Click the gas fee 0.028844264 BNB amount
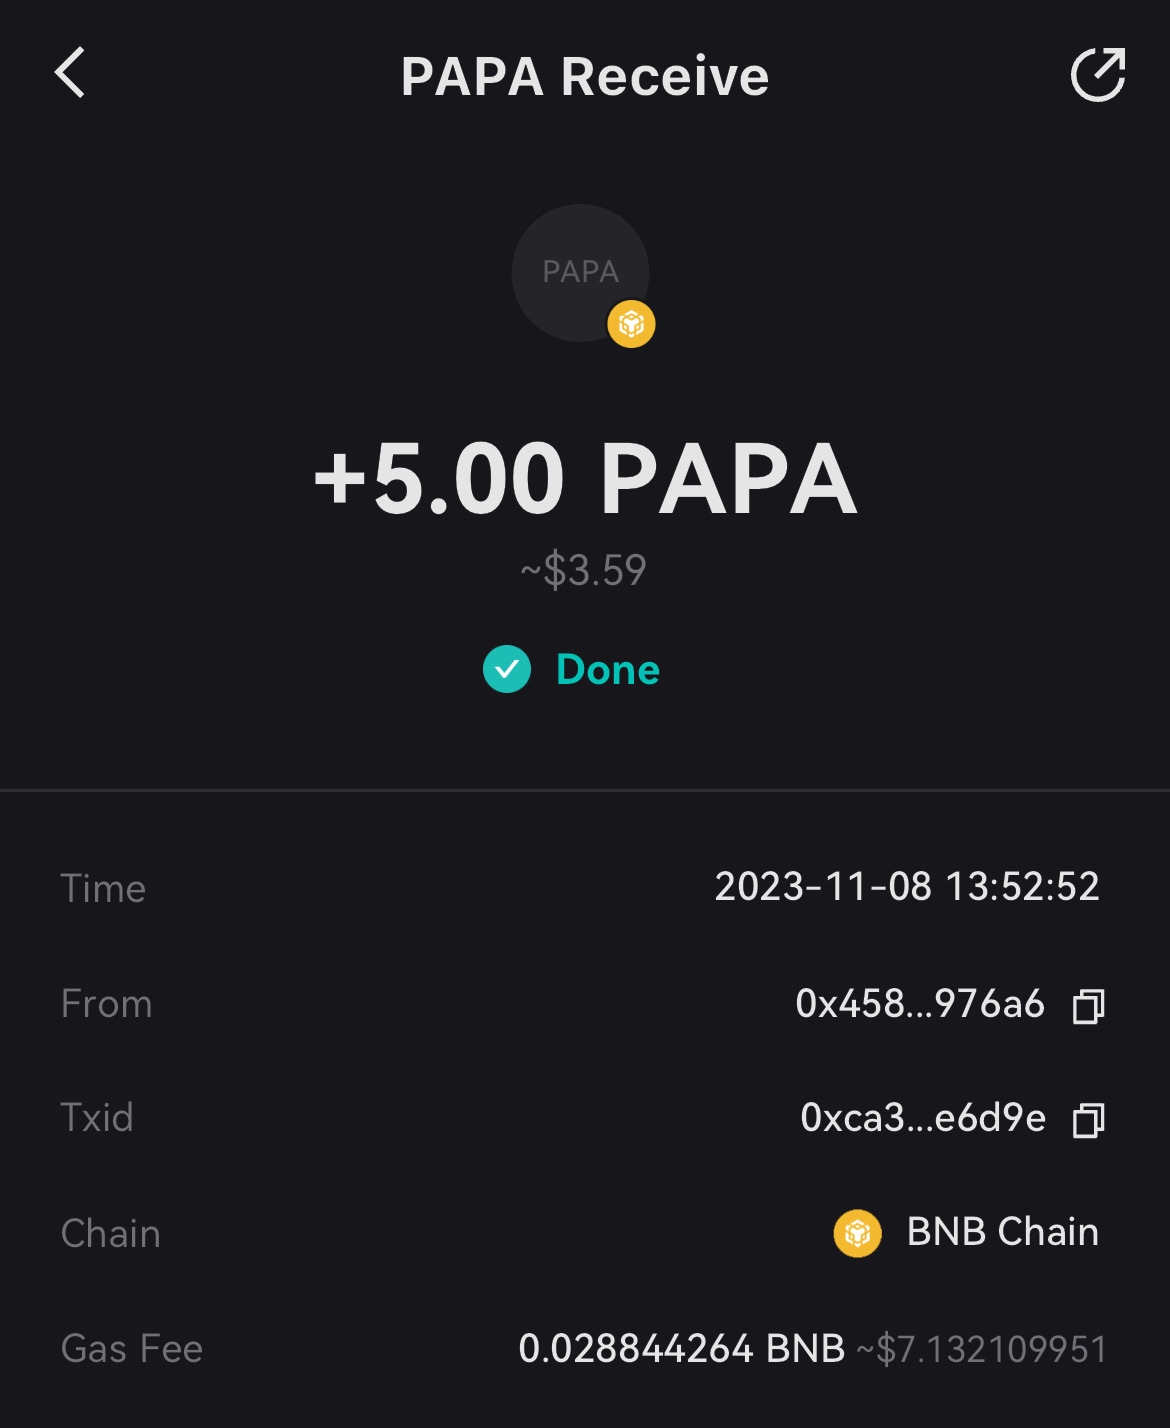The height and width of the screenshot is (1428, 1170). click(681, 1348)
